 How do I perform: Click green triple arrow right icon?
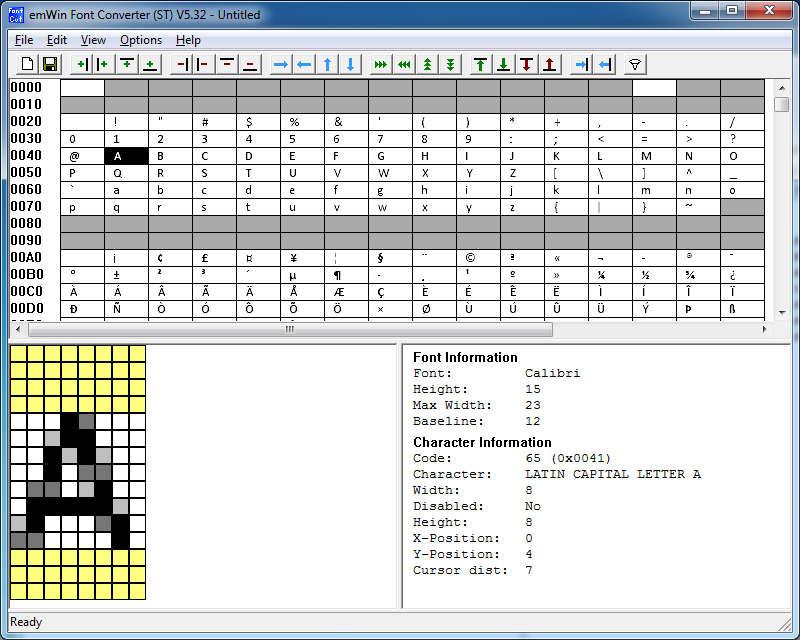[x=381, y=64]
